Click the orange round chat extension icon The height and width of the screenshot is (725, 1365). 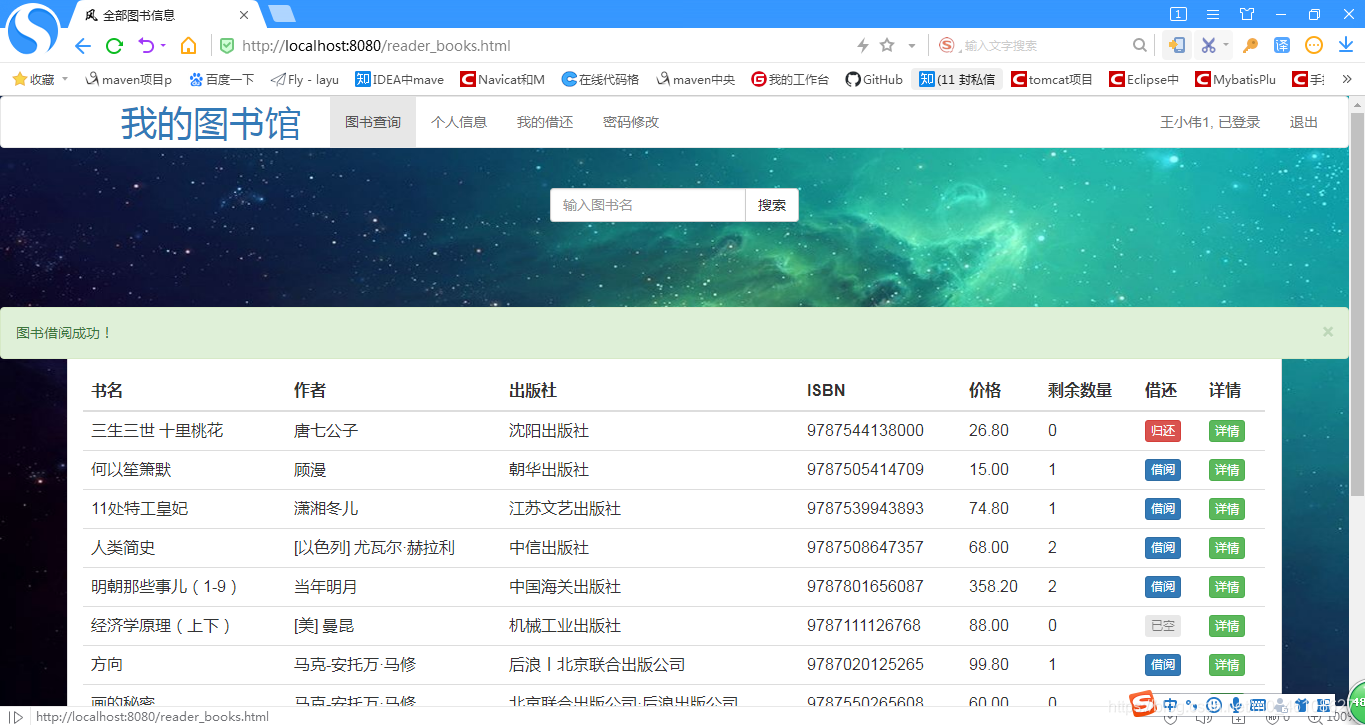(x=1314, y=45)
